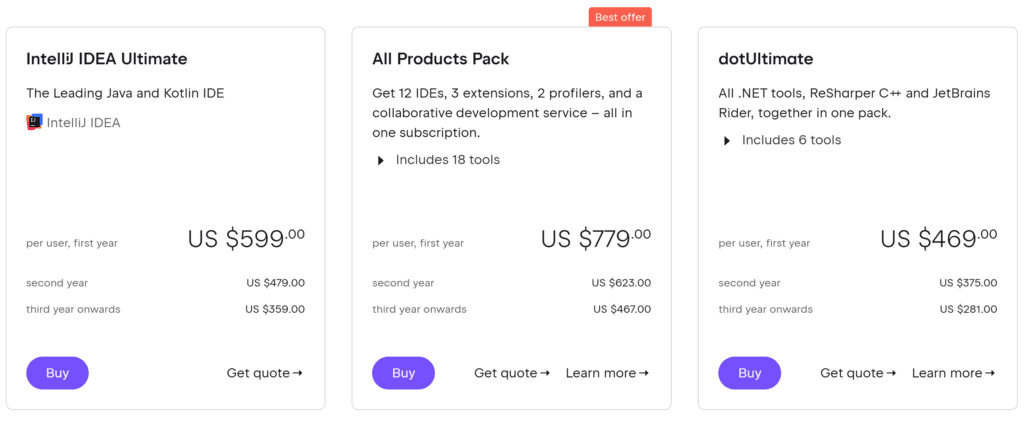The width and height of the screenshot is (1024, 422).
Task: Click the arrow icon next to dotUltimate Learn more
Action: tap(990, 373)
